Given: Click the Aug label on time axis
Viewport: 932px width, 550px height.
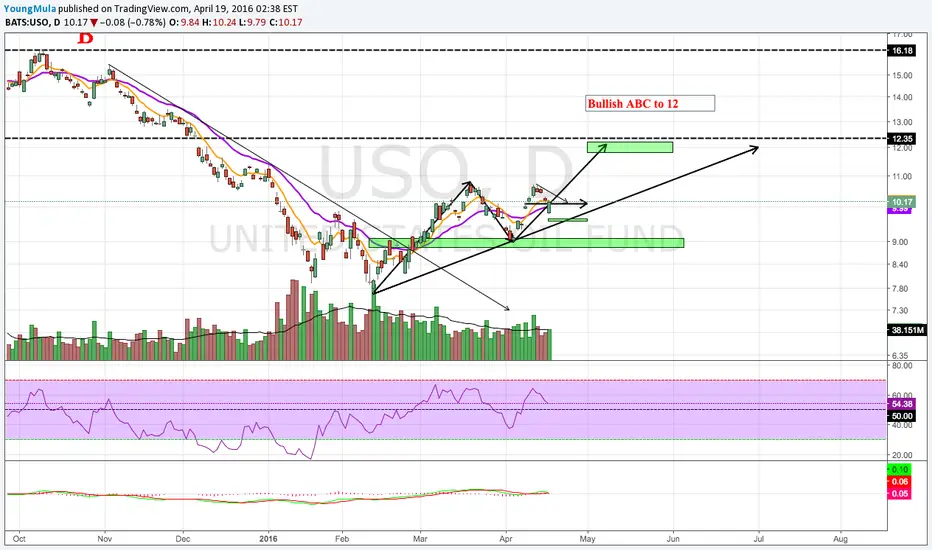Looking at the screenshot, I should pyautogui.click(x=840, y=539).
